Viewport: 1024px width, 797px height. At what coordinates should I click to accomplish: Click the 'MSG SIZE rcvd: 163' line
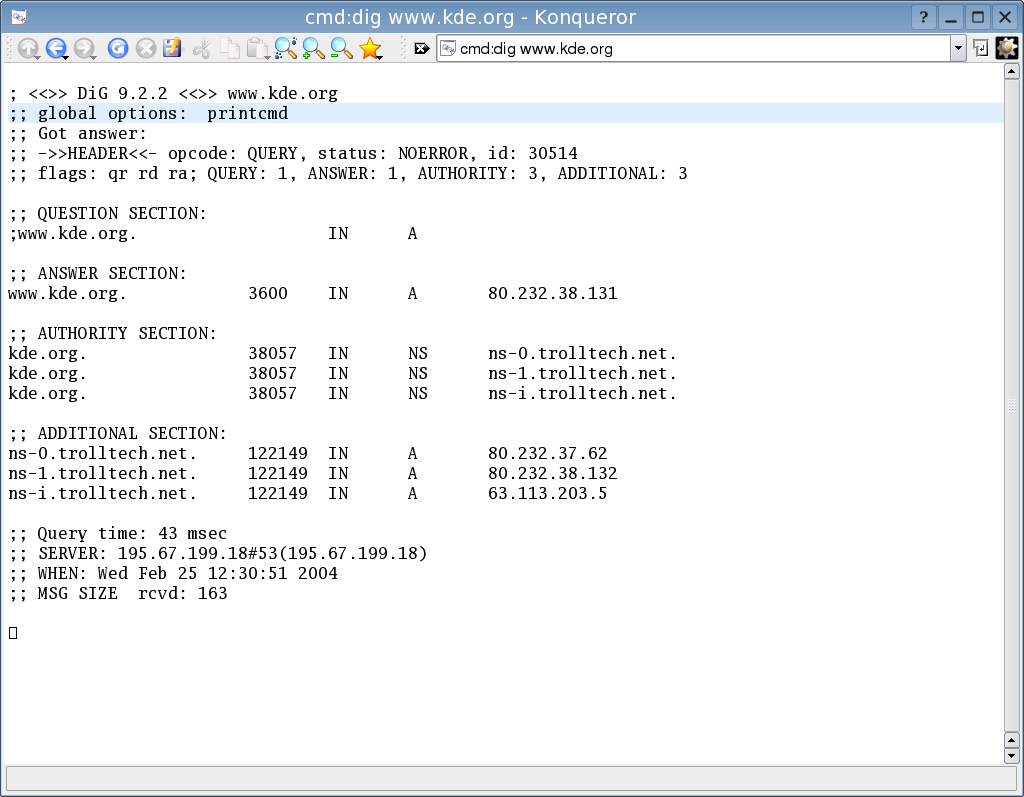click(x=118, y=594)
